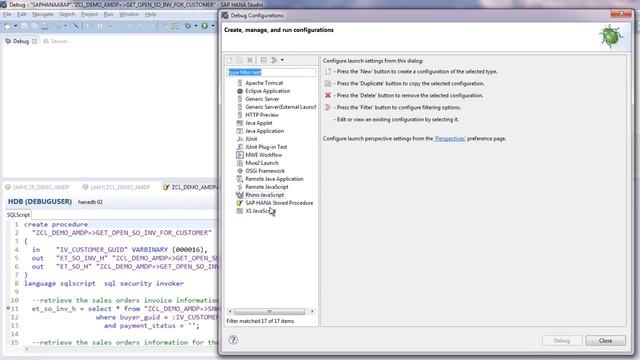Click the breakpoint marker on line 11

(x=8, y=309)
